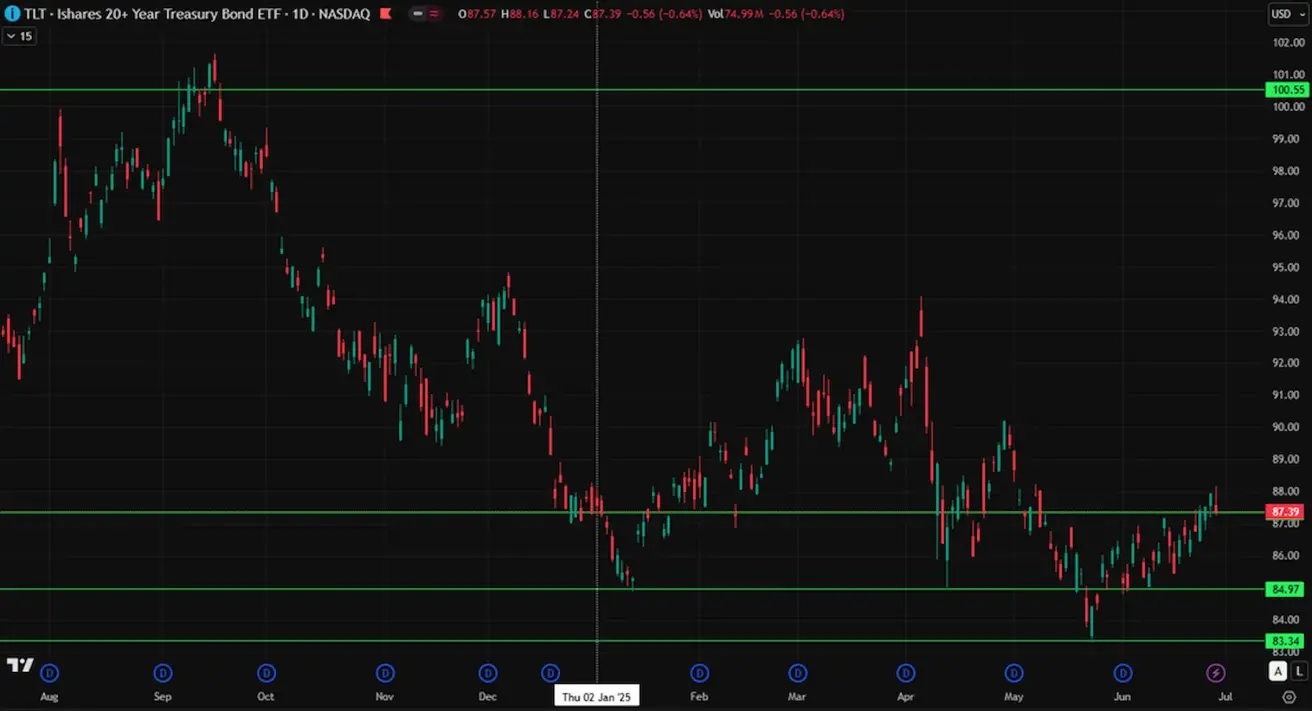Click the D marker beside the Jan date label
1312x711 pixels.
pyautogui.click(x=551, y=673)
